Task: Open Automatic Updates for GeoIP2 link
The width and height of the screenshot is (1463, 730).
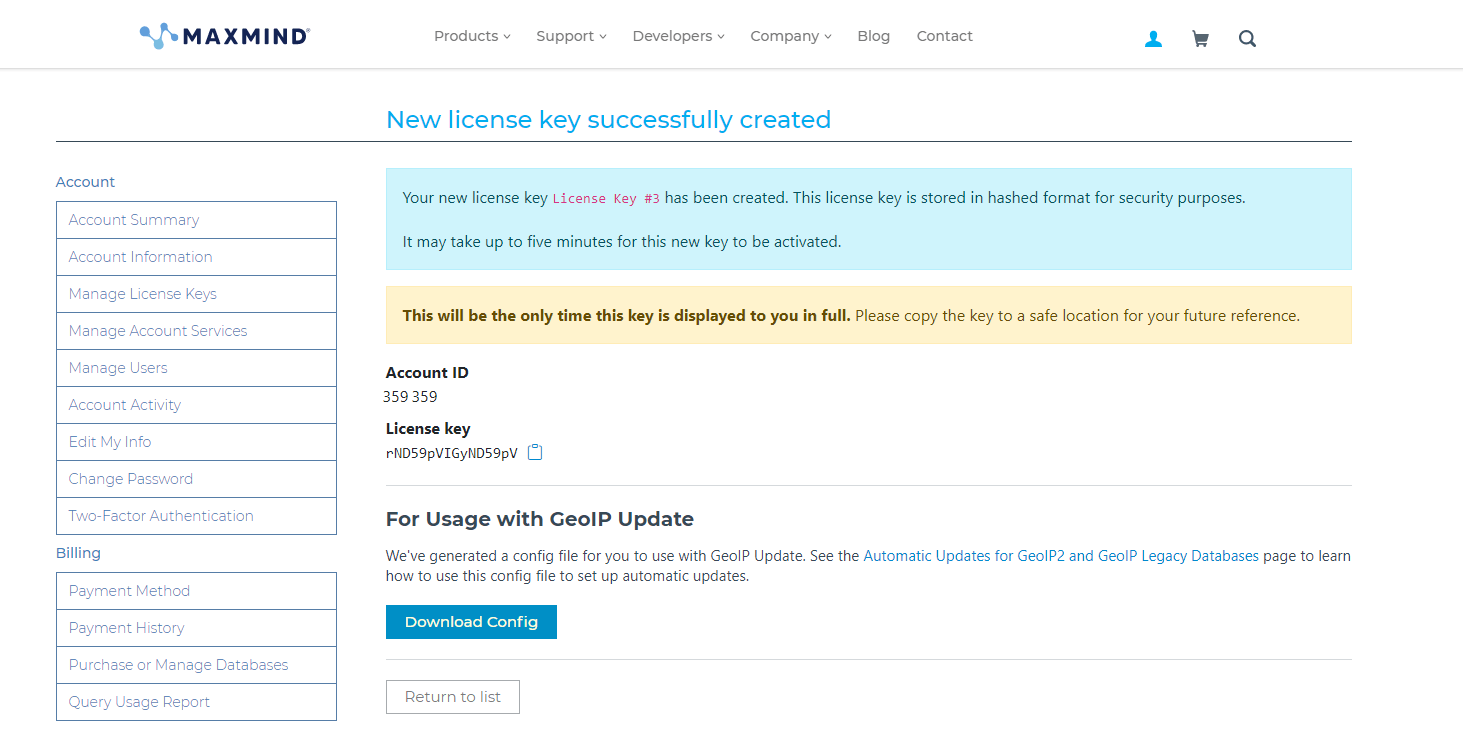Action: pyautogui.click(x=1060, y=556)
